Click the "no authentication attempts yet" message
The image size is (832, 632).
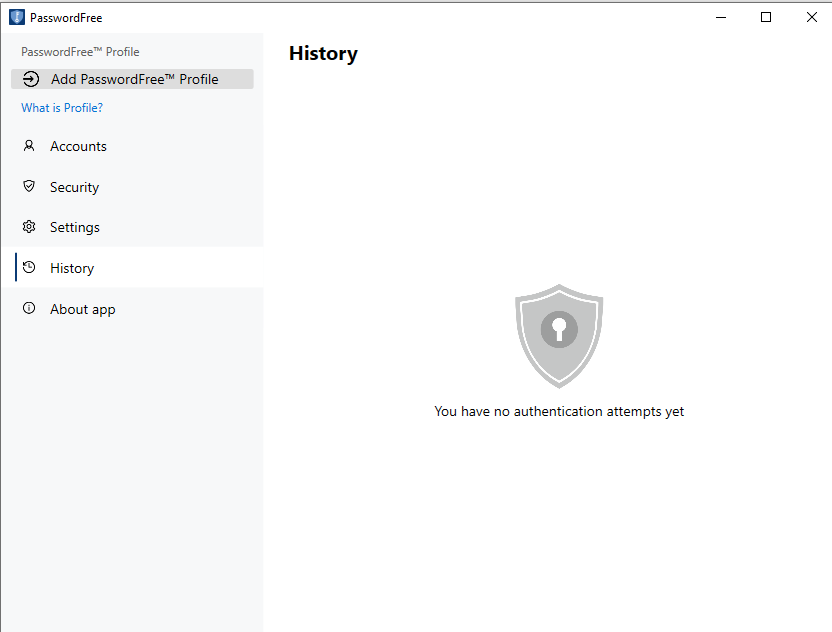tap(559, 411)
